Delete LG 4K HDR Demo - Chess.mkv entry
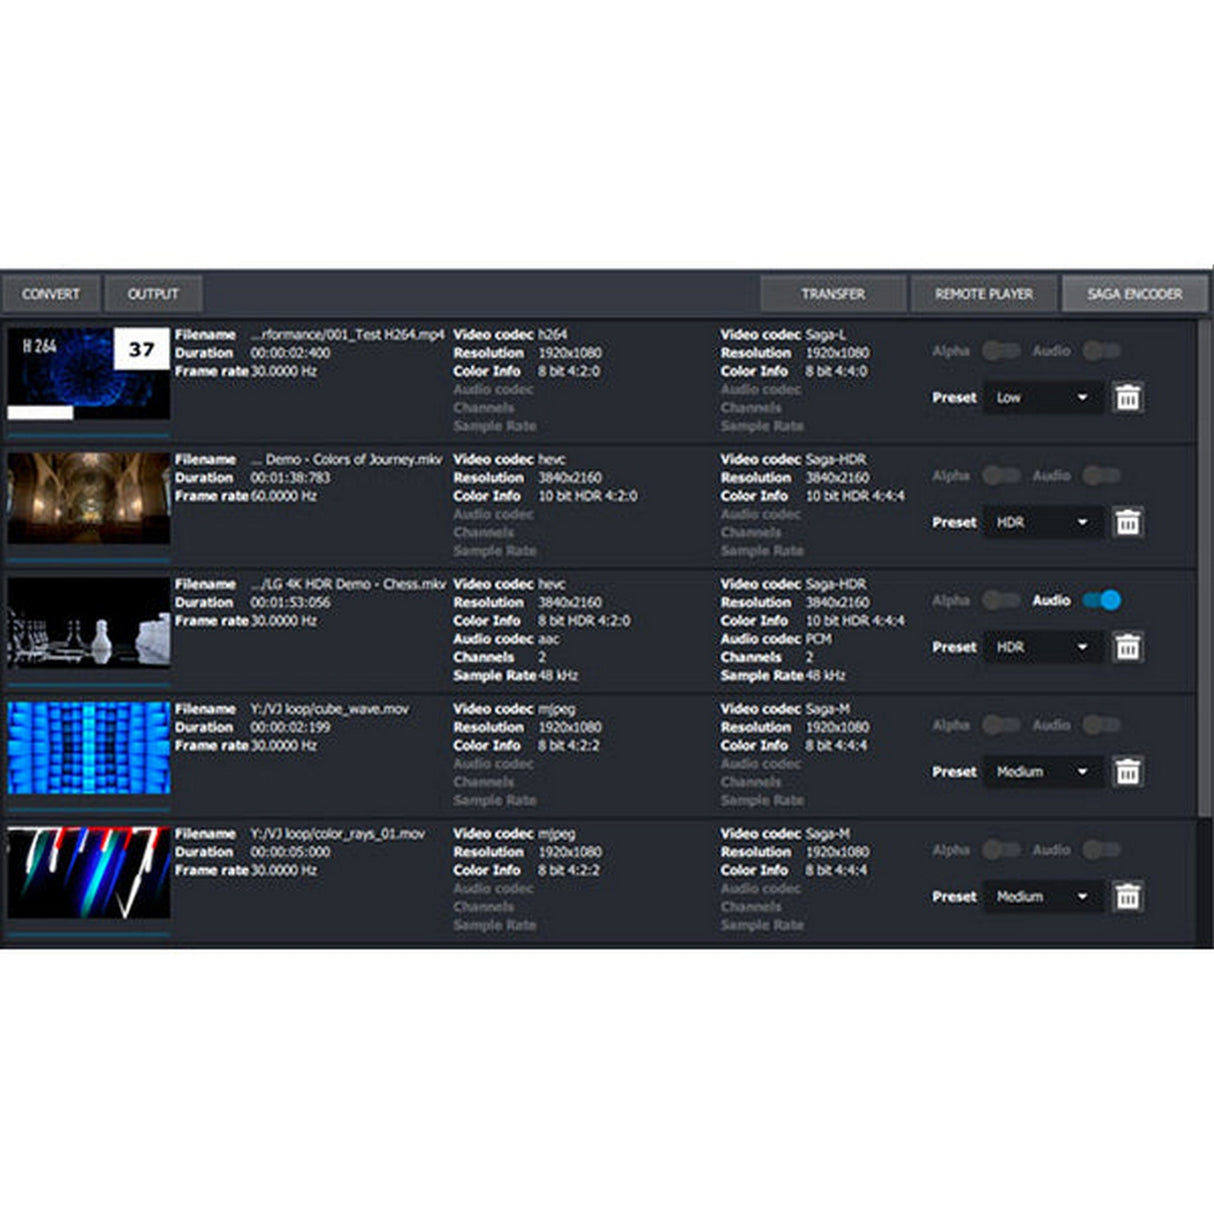The height and width of the screenshot is (1214, 1214). point(1128,647)
